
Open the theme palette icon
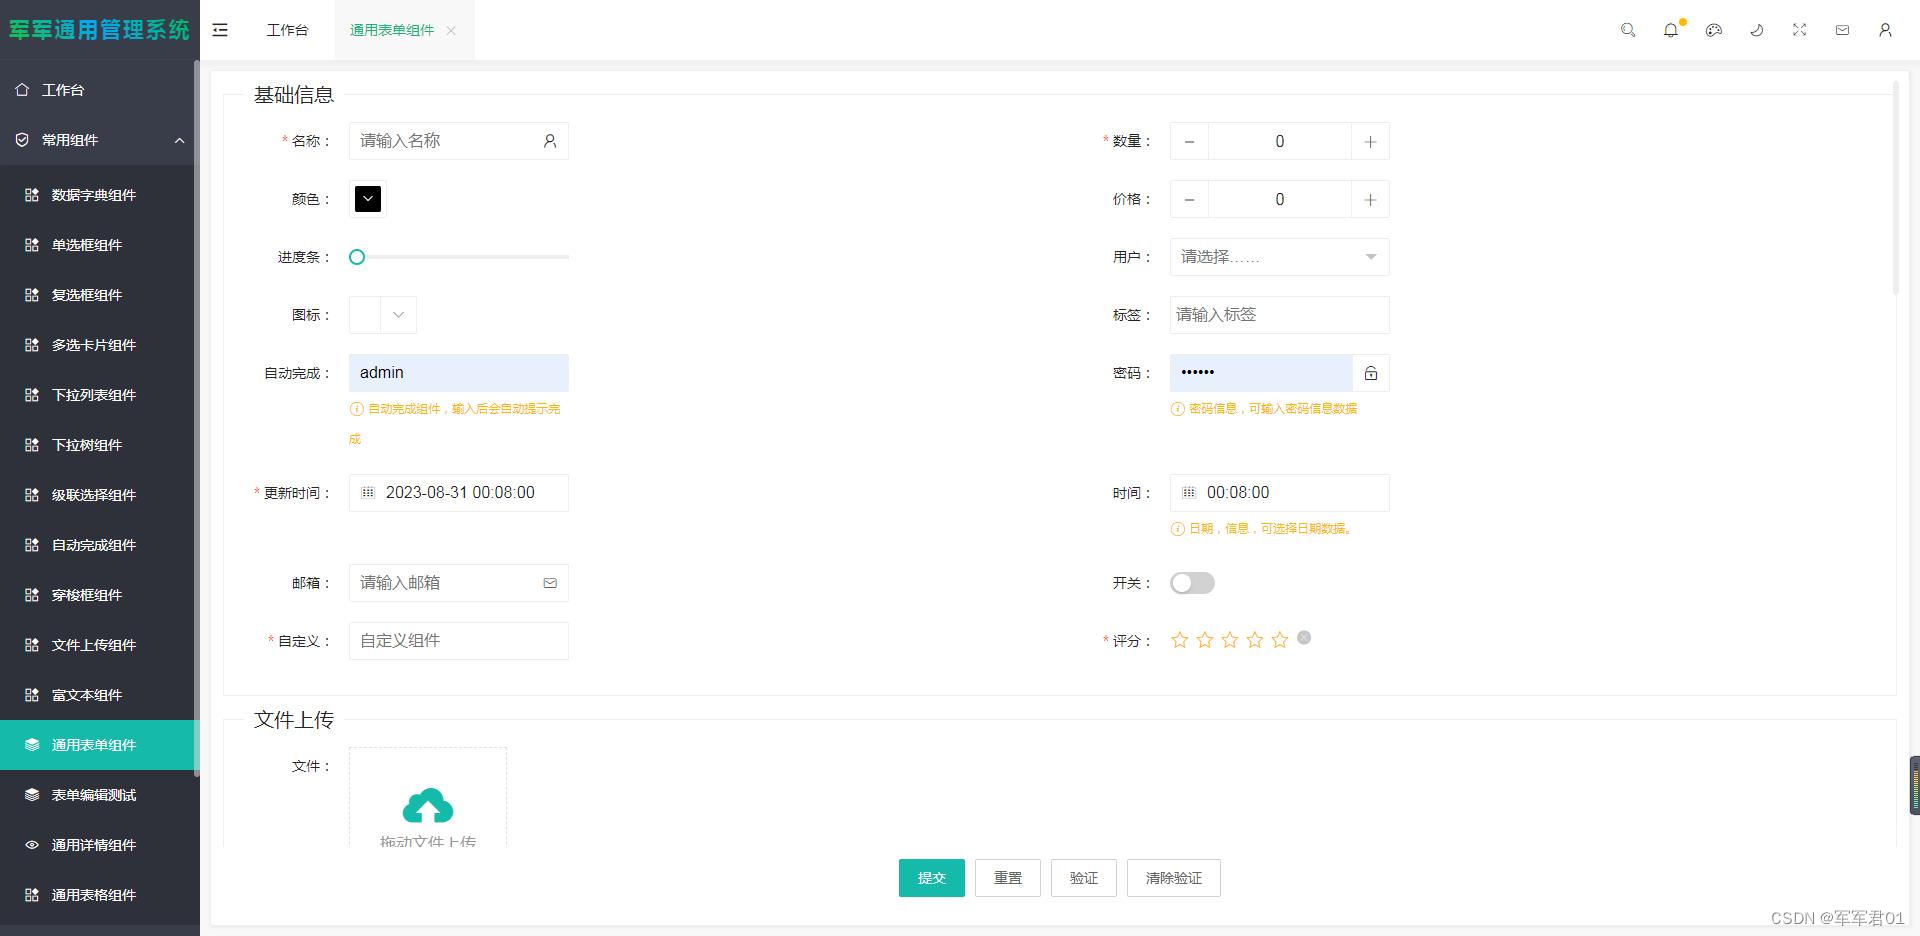click(1714, 30)
